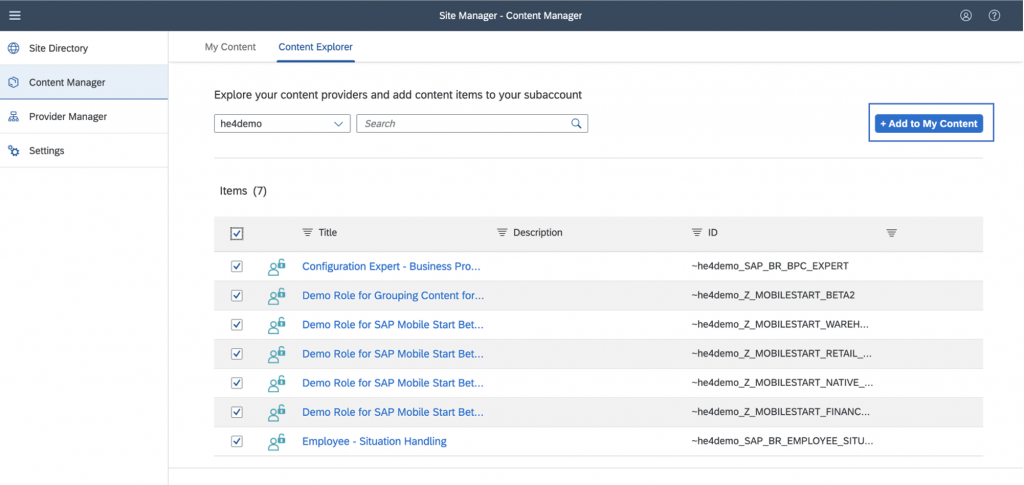1024x485 pixels.
Task: Click the Title column header label
Action: click(328, 232)
